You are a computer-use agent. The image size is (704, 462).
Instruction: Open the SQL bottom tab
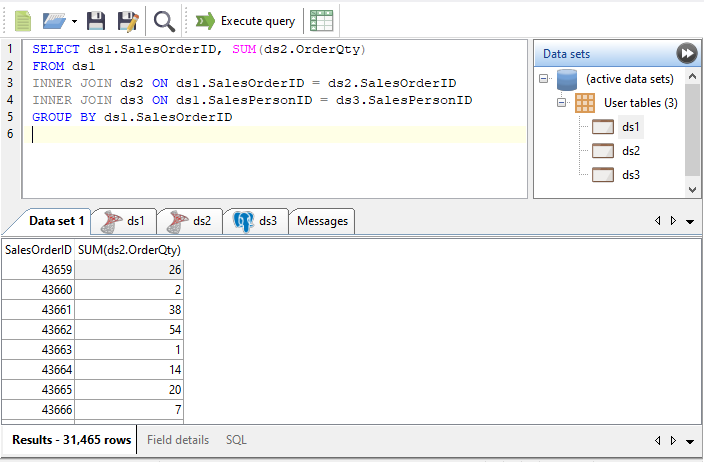click(236, 440)
